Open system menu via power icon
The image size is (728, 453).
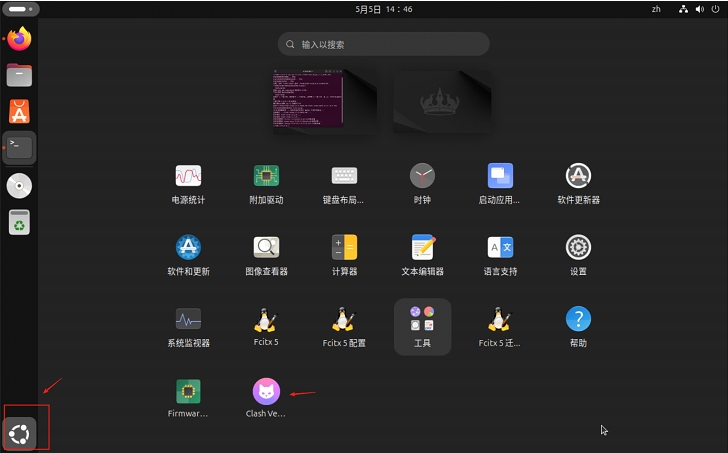pyautogui.click(x=715, y=9)
